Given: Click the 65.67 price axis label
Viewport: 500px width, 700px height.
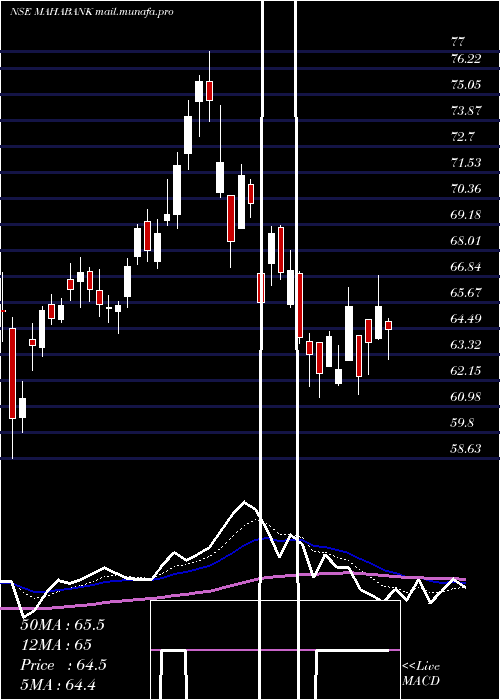Looking at the screenshot, I should [x=466, y=293].
